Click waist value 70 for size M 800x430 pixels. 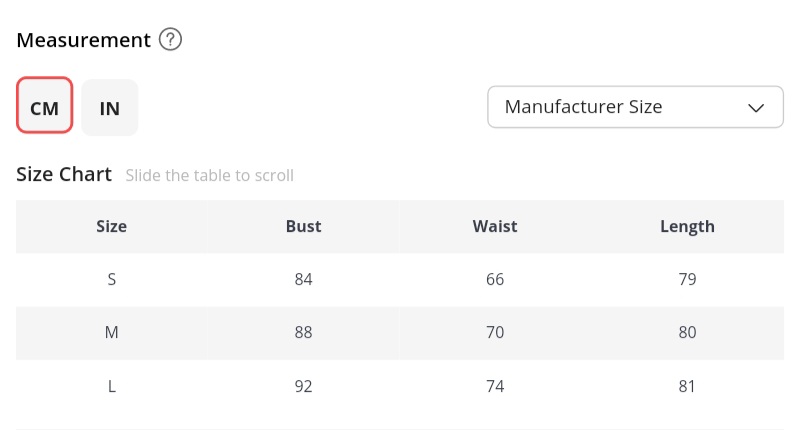coord(495,332)
